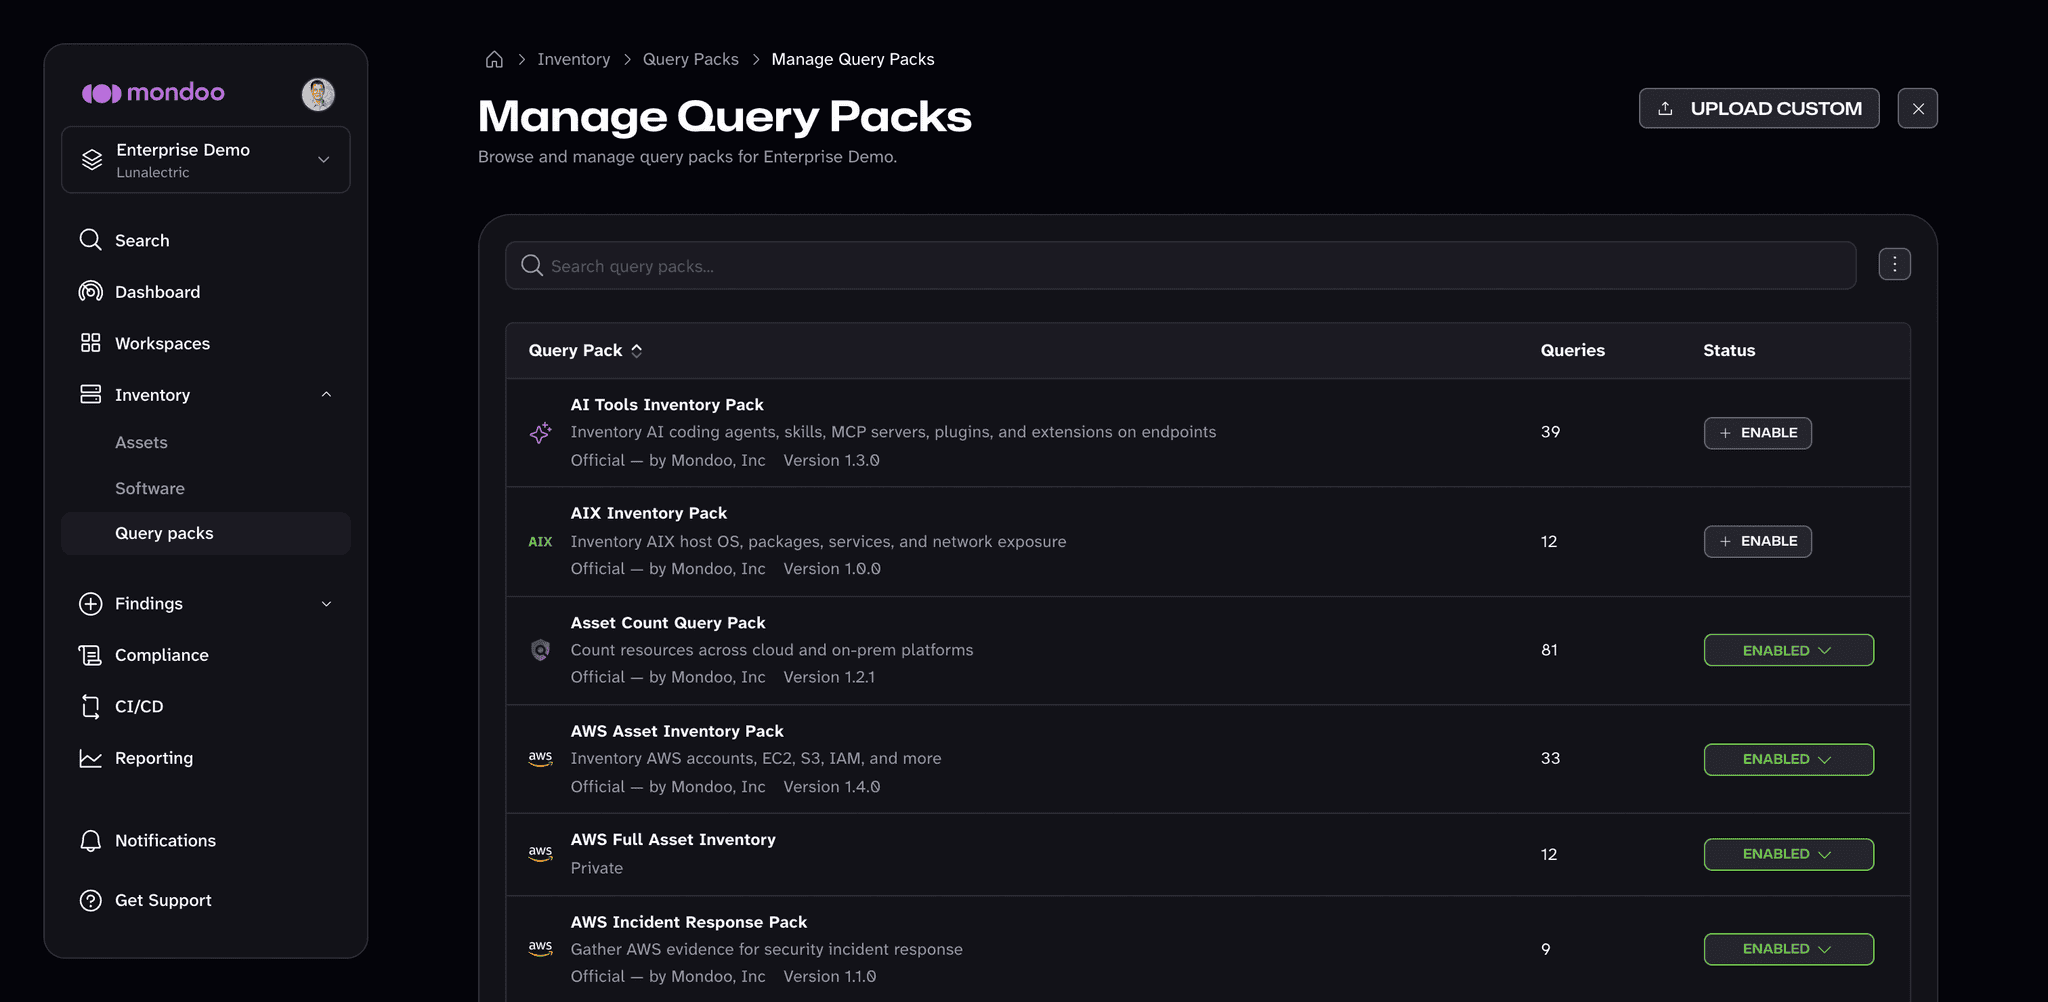Image resolution: width=2048 pixels, height=1002 pixels.
Task: Open ENABLED dropdown for Asset Count Query Pack
Action: (x=1788, y=650)
